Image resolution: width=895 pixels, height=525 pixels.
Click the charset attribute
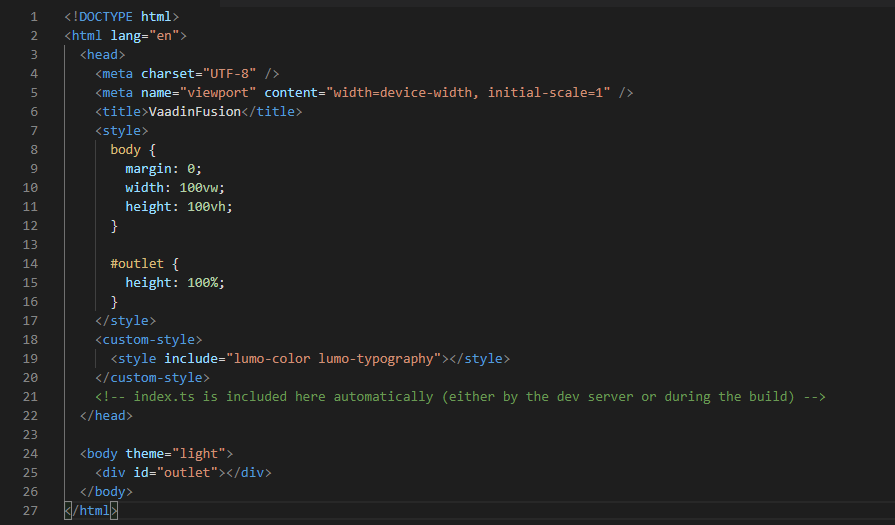coord(168,74)
